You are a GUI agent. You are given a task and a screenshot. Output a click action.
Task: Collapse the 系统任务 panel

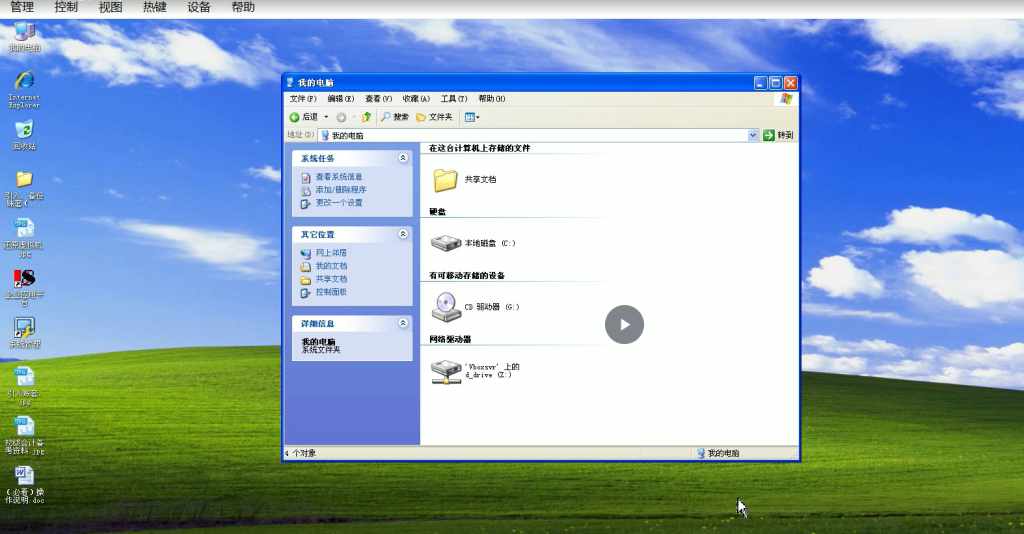403,158
